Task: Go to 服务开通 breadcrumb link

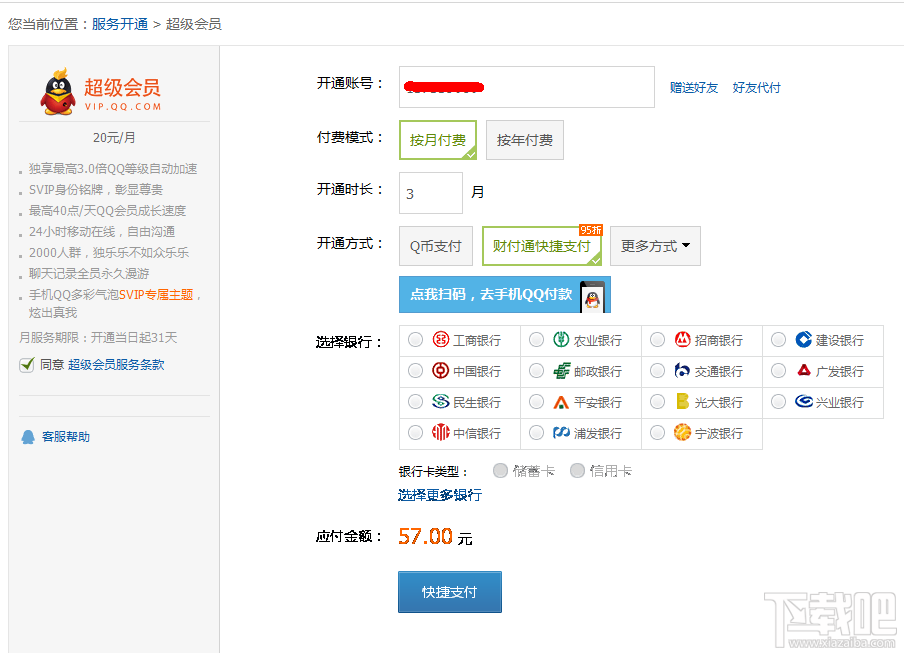Action: click(x=120, y=24)
